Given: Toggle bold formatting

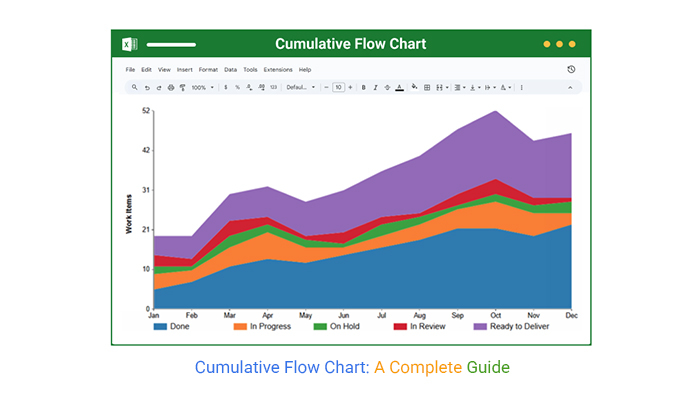Looking at the screenshot, I should pyautogui.click(x=363, y=88).
